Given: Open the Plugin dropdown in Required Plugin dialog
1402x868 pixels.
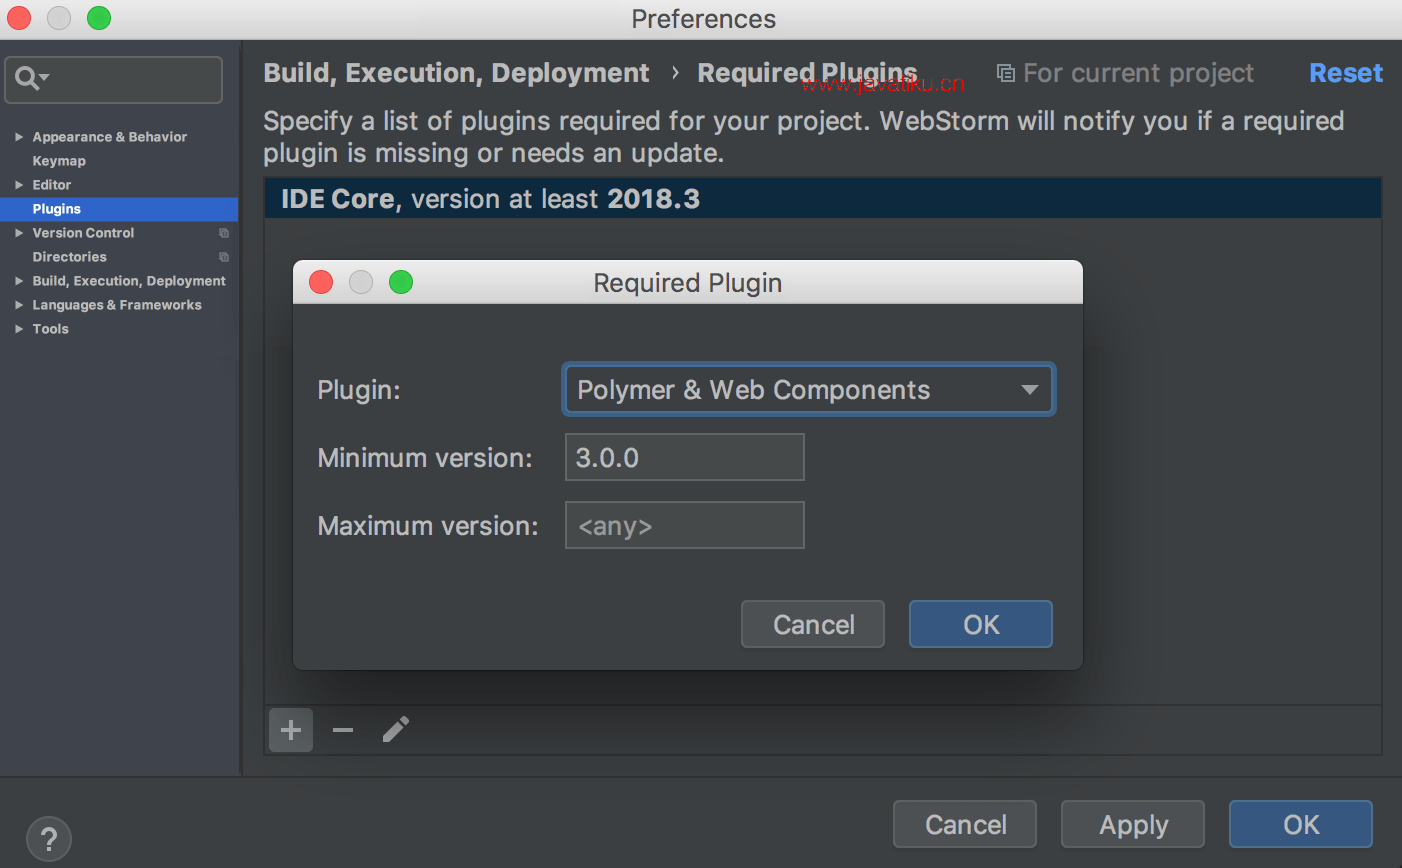Looking at the screenshot, I should (808, 390).
